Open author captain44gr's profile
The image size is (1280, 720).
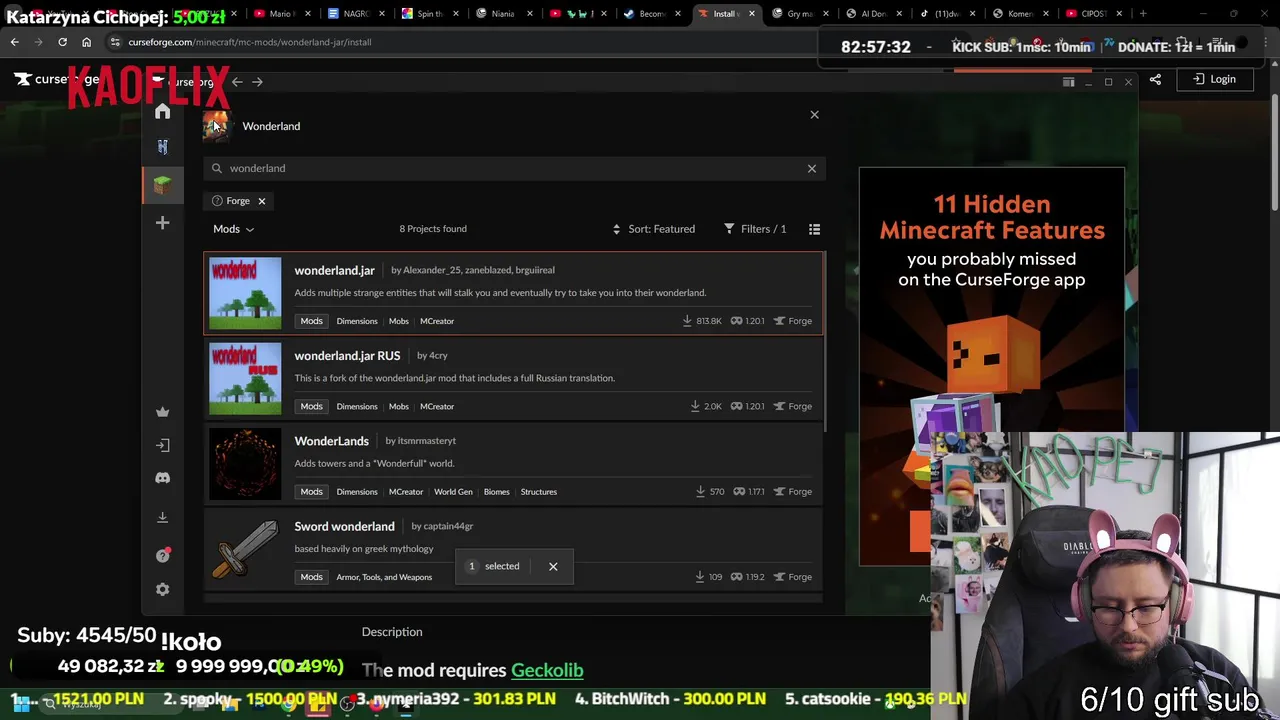point(448,526)
